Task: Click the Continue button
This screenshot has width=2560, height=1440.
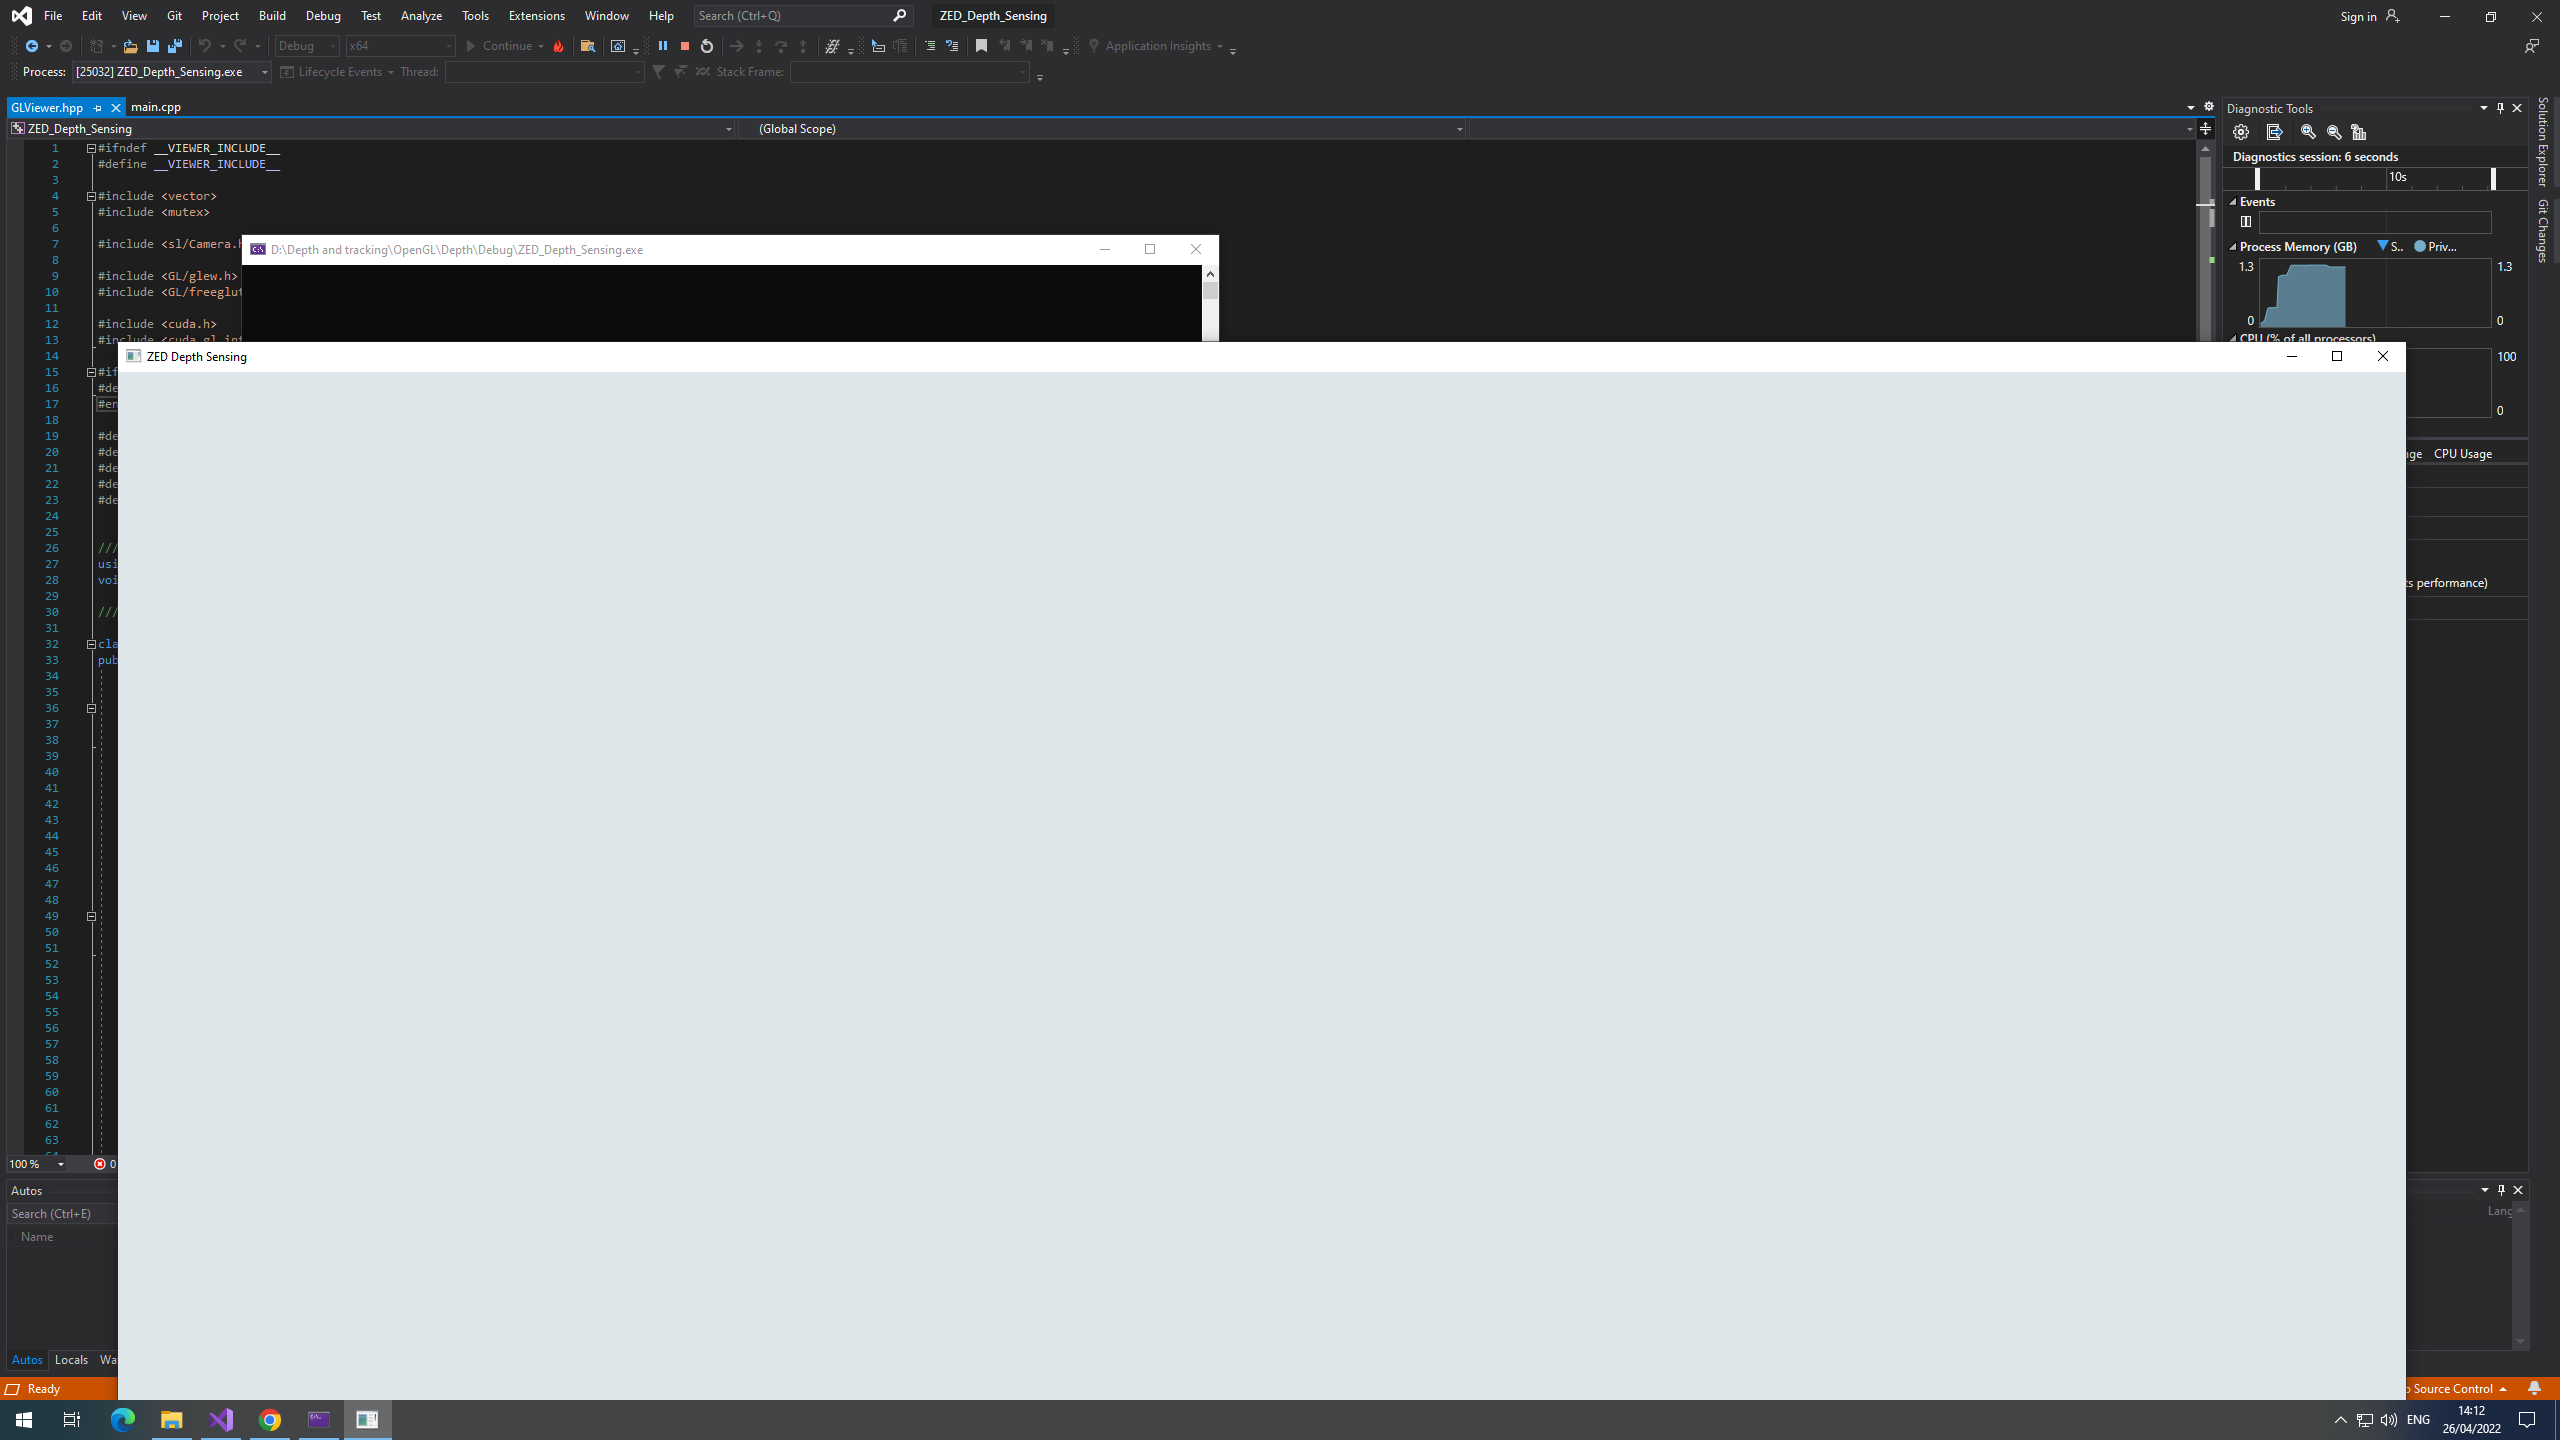Action: point(498,46)
